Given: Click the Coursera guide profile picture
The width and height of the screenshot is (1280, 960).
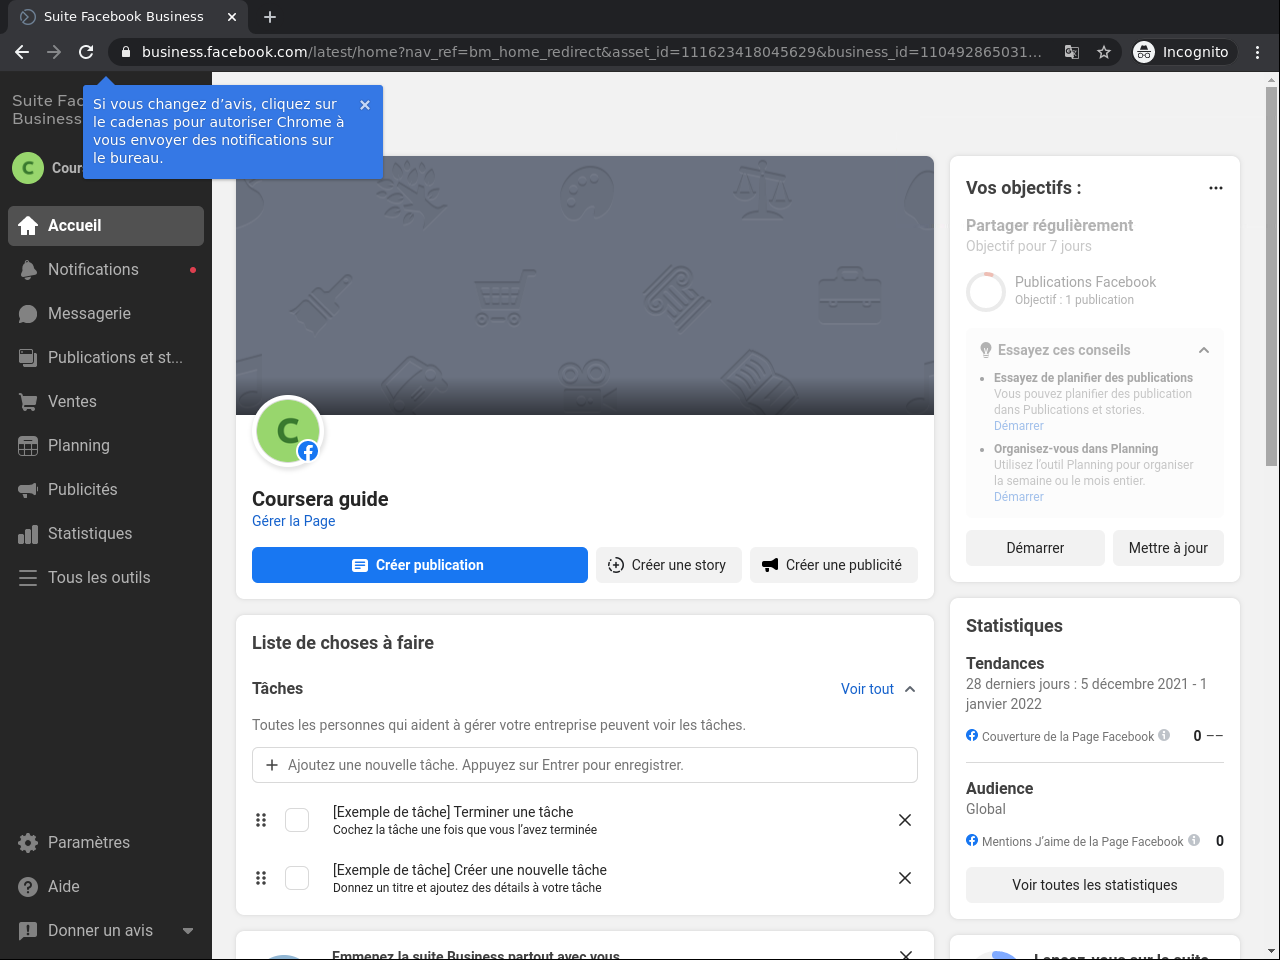Looking at the screenshot, I should click(289, 431).
